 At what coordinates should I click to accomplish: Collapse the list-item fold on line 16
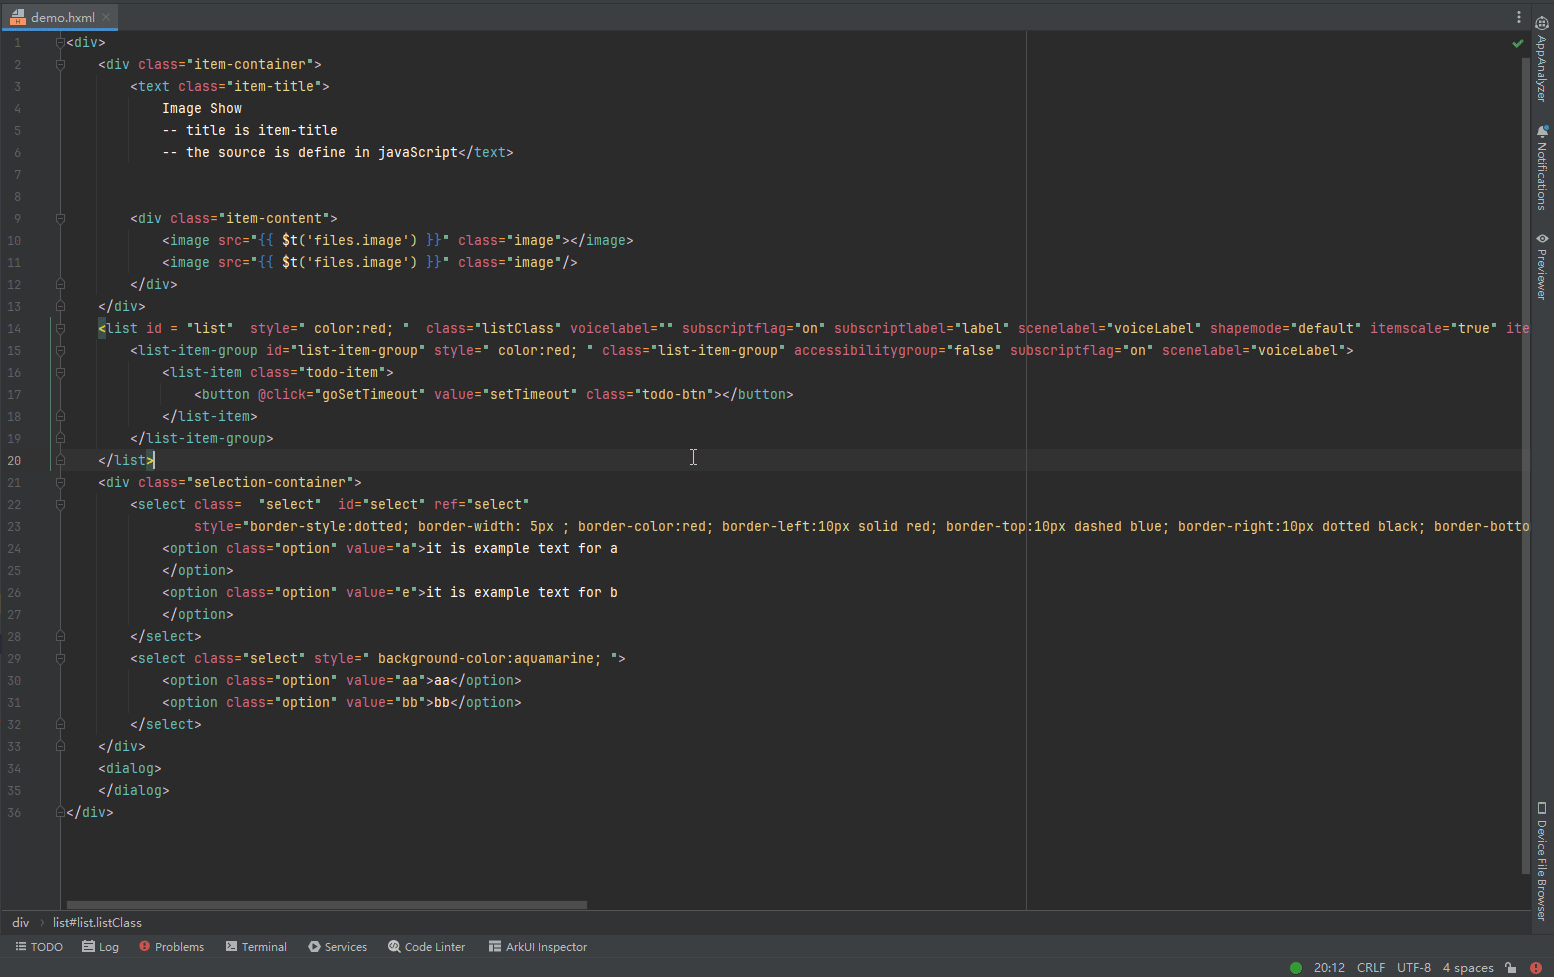click(60, 372)
